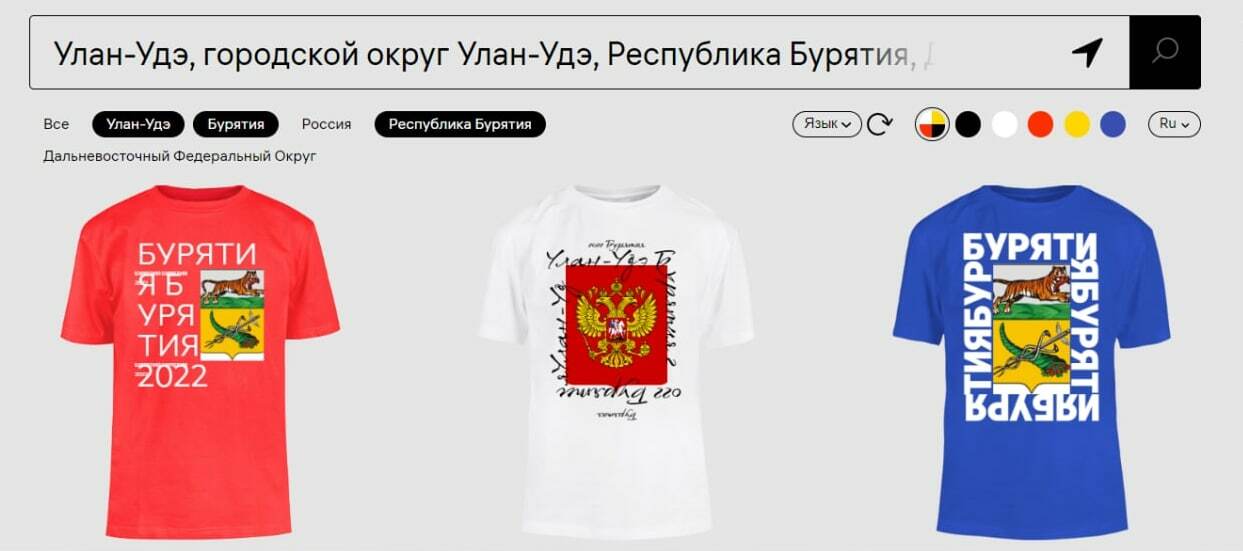Choose the red color swatch
The width and height of the screenshot is (1243, 551).
[1040, 124]
